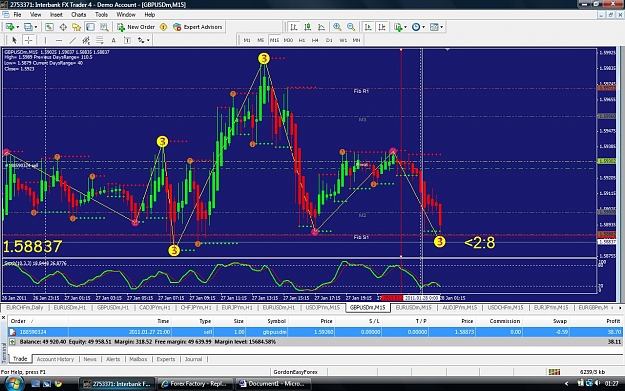Expand the new chart dropdown arrow
The height and width of the screenshot is (391, 625).
[18, 28]
